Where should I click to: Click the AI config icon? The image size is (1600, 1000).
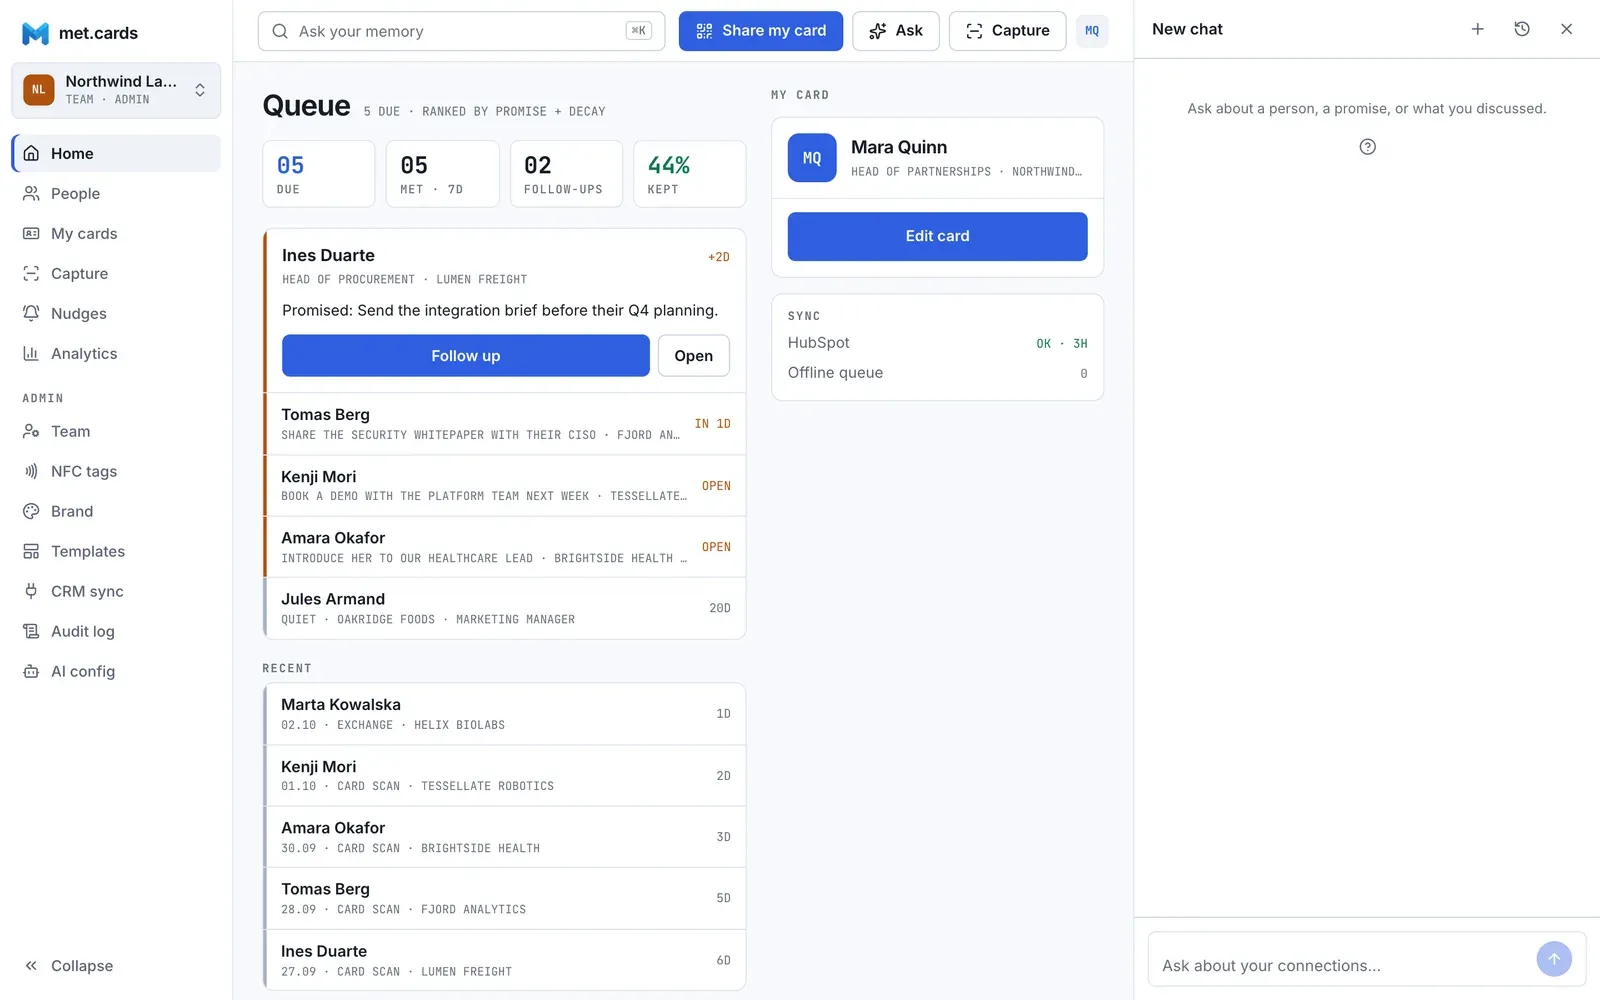32,671
